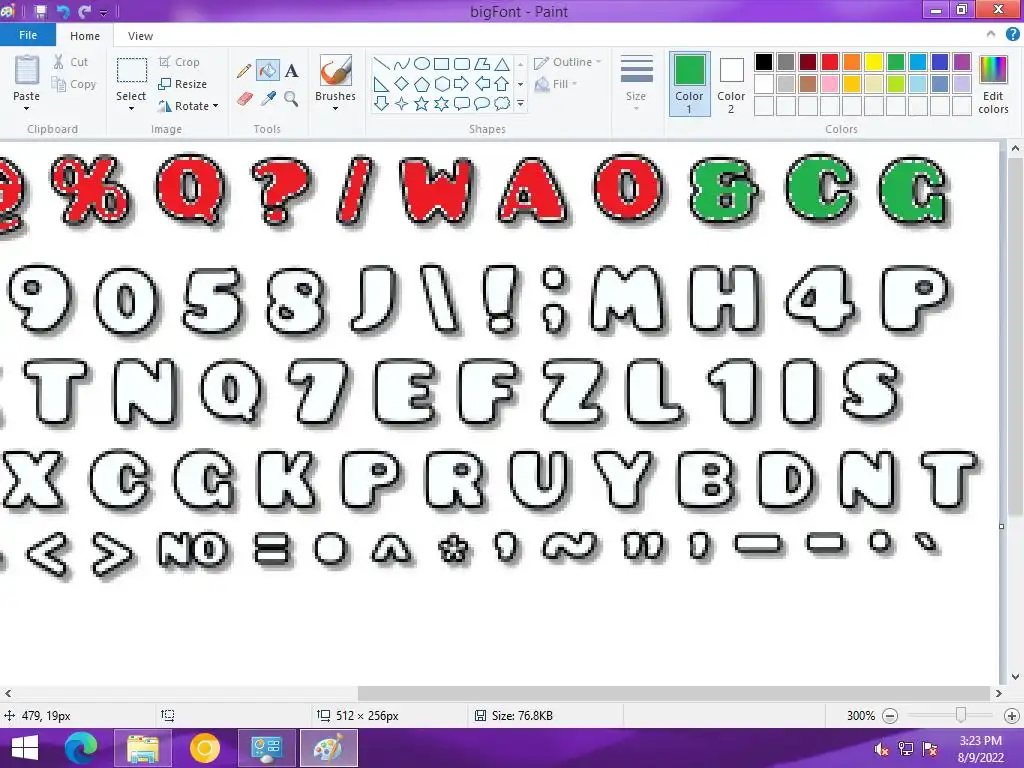Select the Color picker eyedropper tool
Image resolution: width=1024 pixels, height=768 pixels.
pos(268,99)
